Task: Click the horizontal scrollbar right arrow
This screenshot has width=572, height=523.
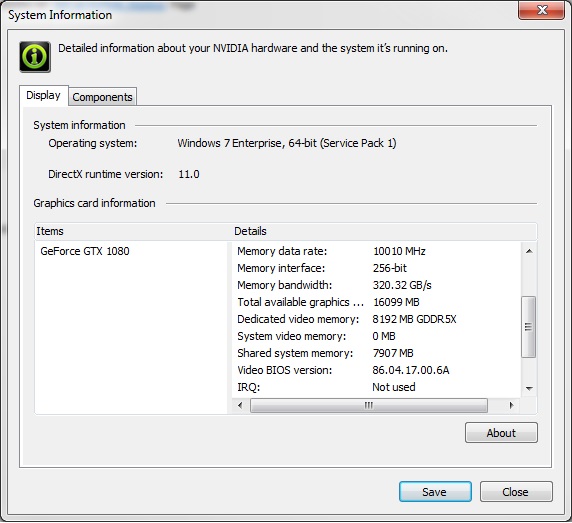Action: click(x=511, y=405)
